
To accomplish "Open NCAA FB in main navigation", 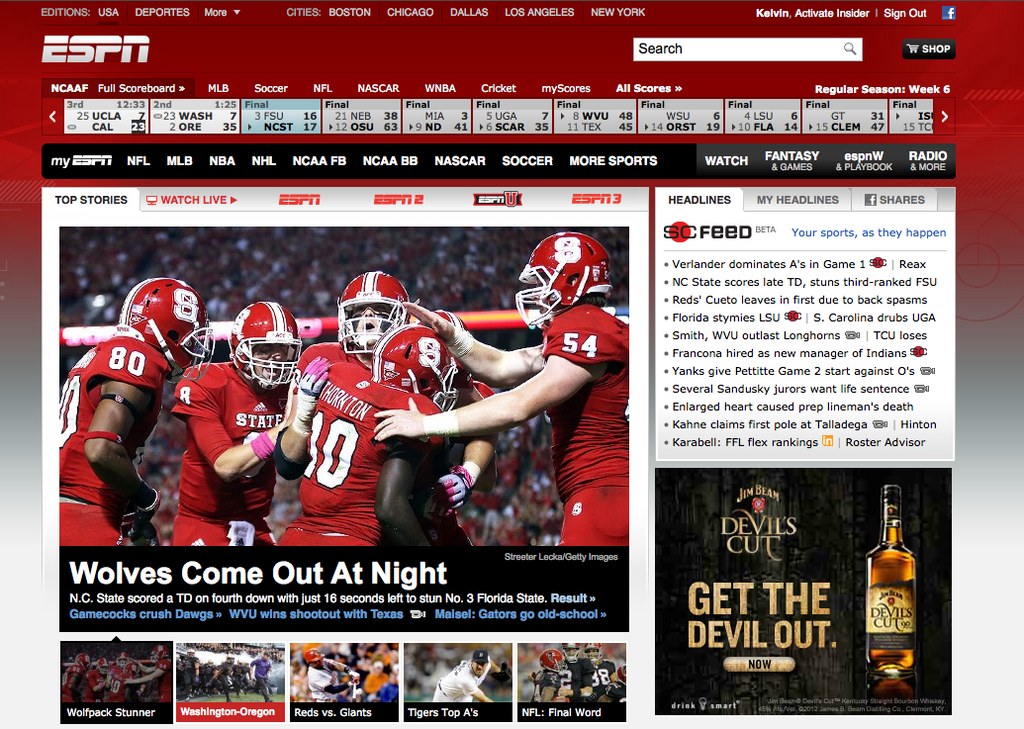I will [x=319, y=161].
